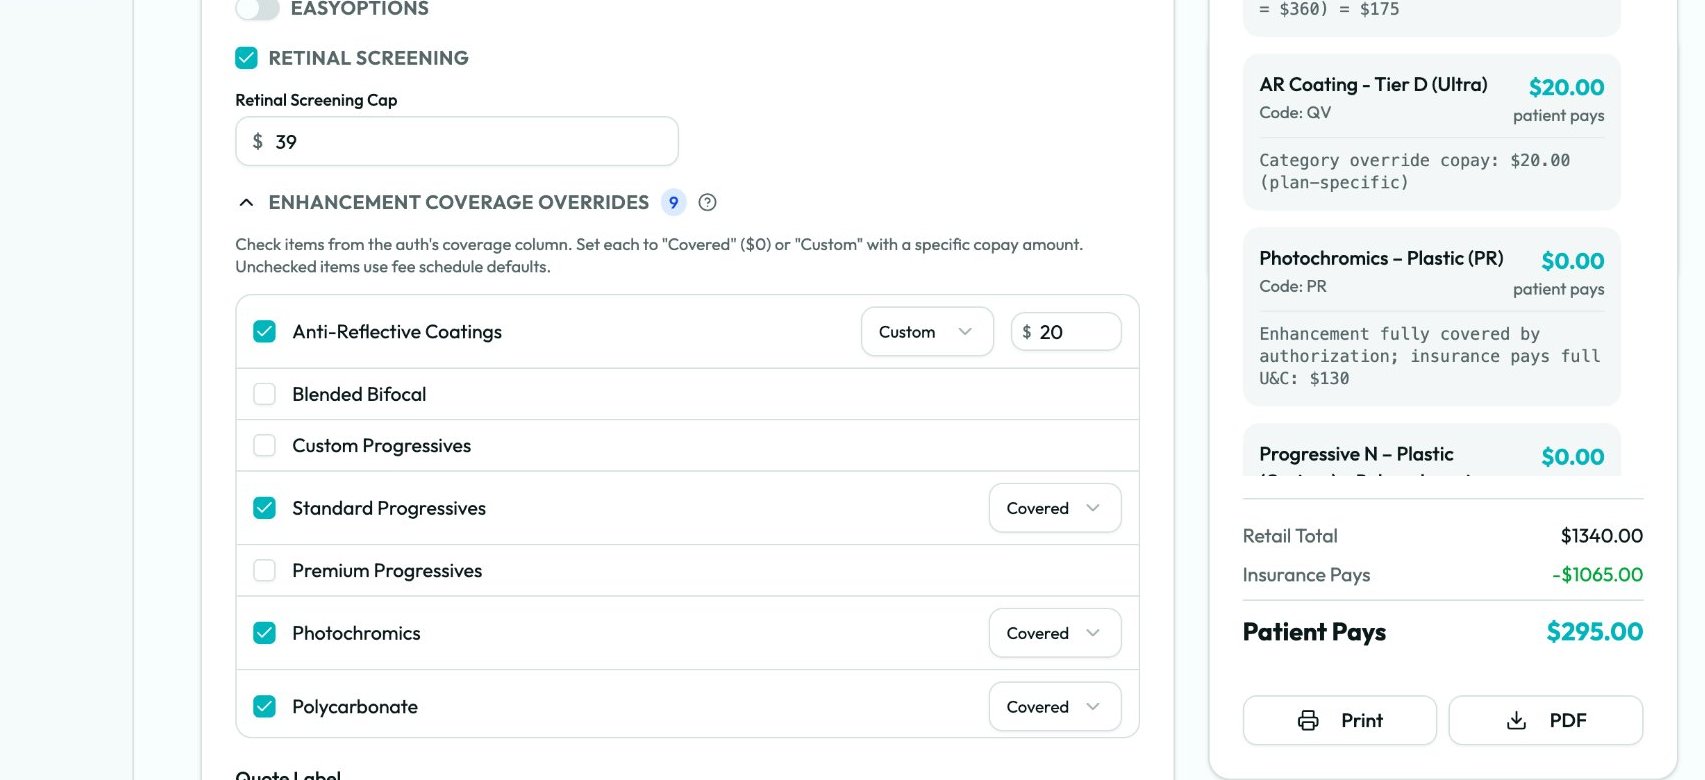Click the PDF button
The height and width of the screenshot is (780, 1705).
pyautogui.click(x=1546, y=720)
